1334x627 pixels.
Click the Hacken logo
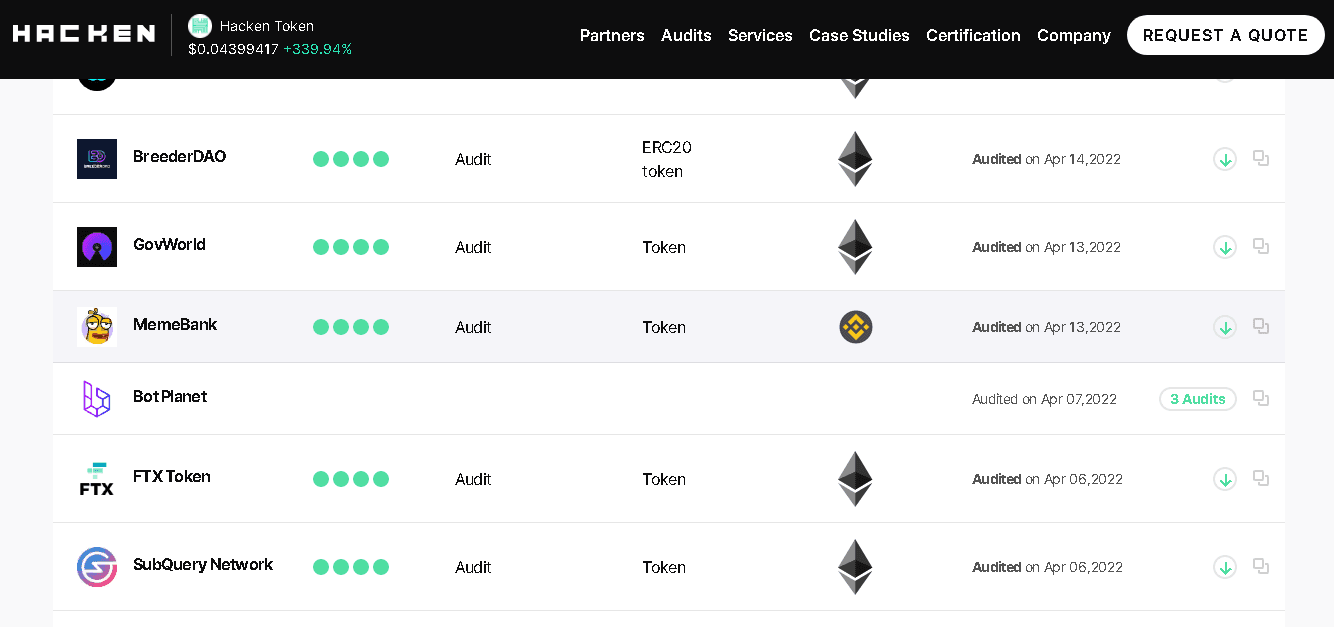(x=84, y=34)
